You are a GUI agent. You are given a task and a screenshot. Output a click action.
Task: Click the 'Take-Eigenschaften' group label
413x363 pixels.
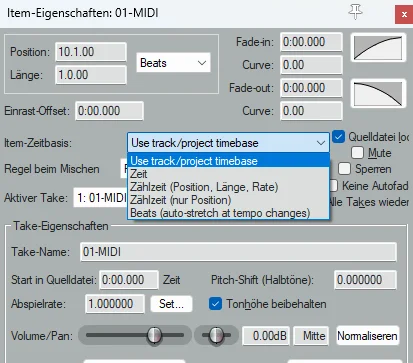(x=61, y=226)
